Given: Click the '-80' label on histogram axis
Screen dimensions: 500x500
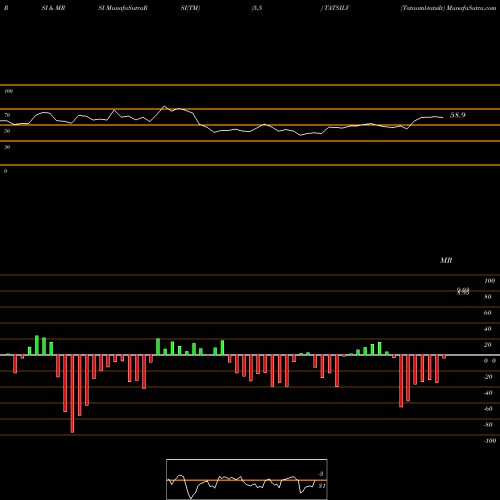Looking at the screenshot, I should 488,425.
